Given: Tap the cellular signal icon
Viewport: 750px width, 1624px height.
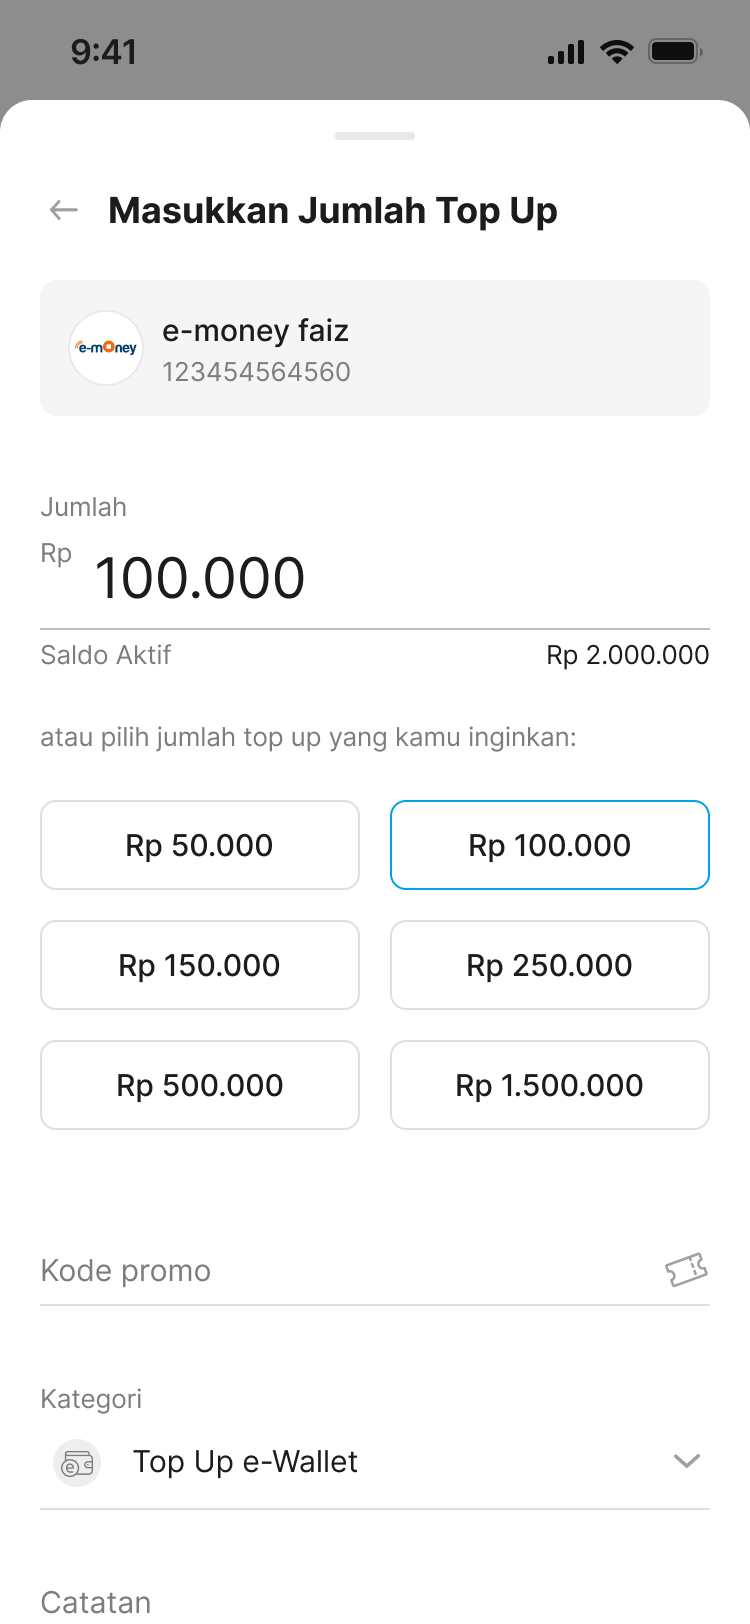Looking at the screenshot, I should [x=566, y=52].
